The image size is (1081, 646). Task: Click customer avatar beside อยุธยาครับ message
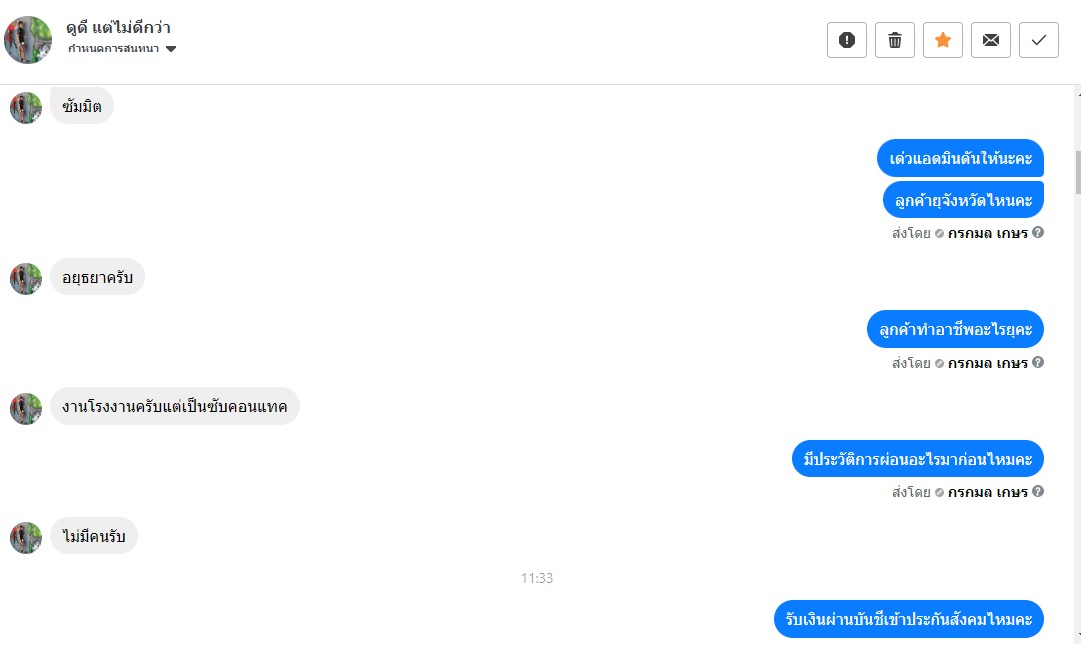pyautogui.click(x=26, y=279)
